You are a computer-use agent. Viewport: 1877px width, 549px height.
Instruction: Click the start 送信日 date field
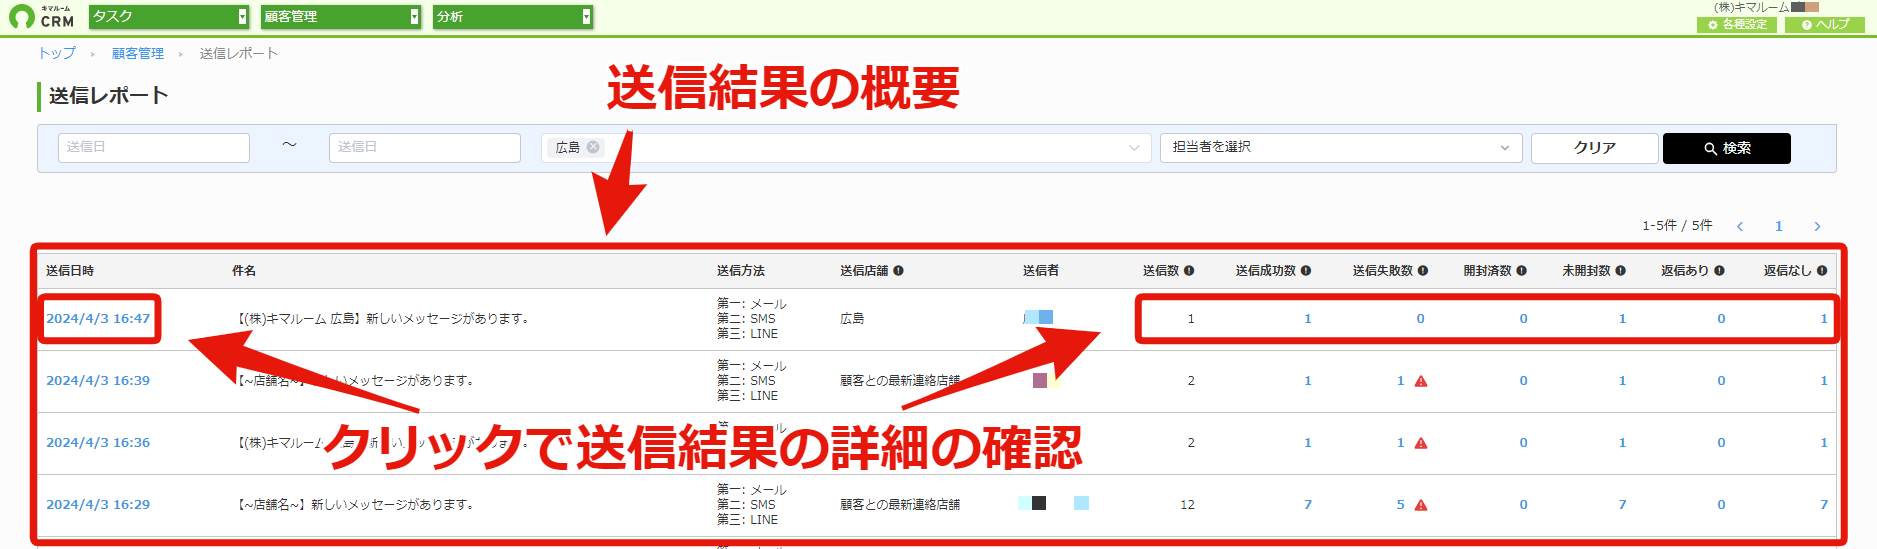[x=154, y=148]
